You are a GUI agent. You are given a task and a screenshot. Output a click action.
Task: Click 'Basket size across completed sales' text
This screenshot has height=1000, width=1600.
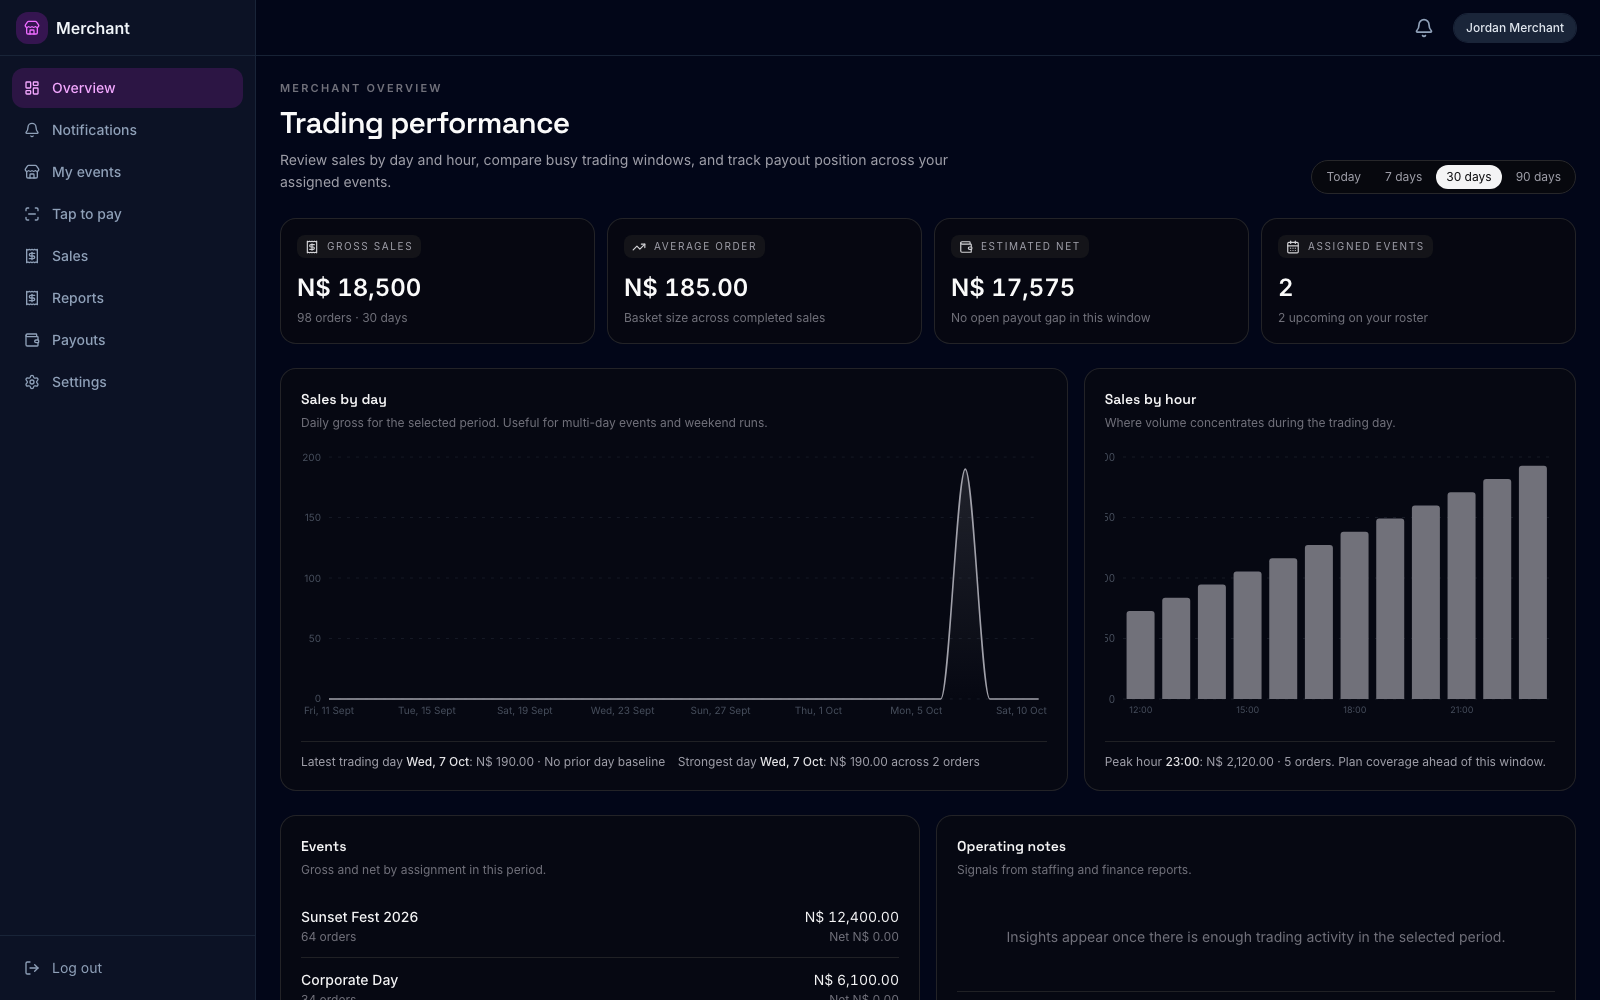click(724, 318)
